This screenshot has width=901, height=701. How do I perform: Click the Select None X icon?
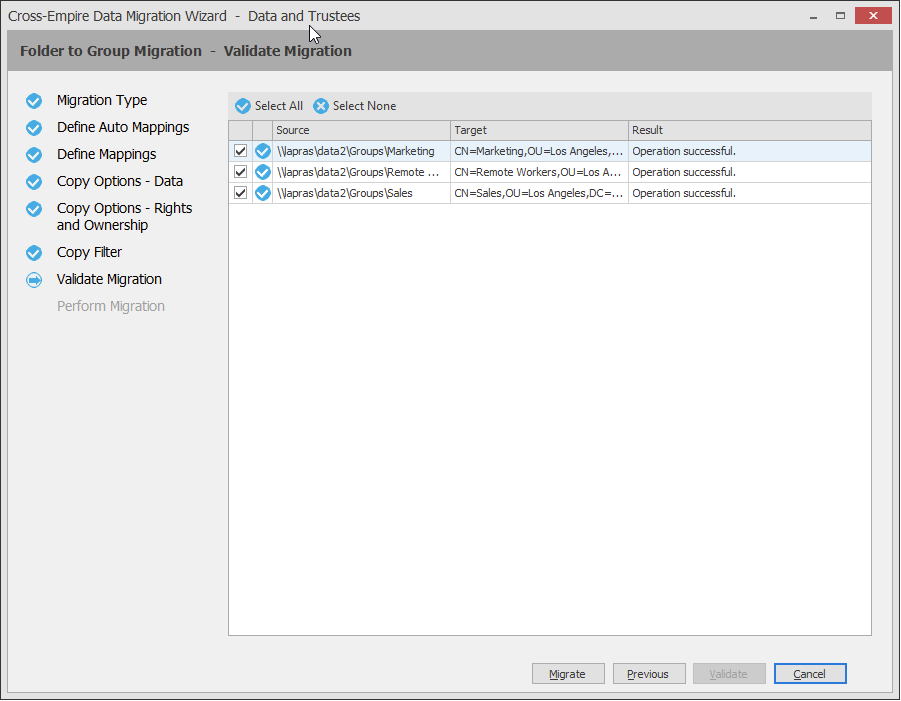click(321, 106)
